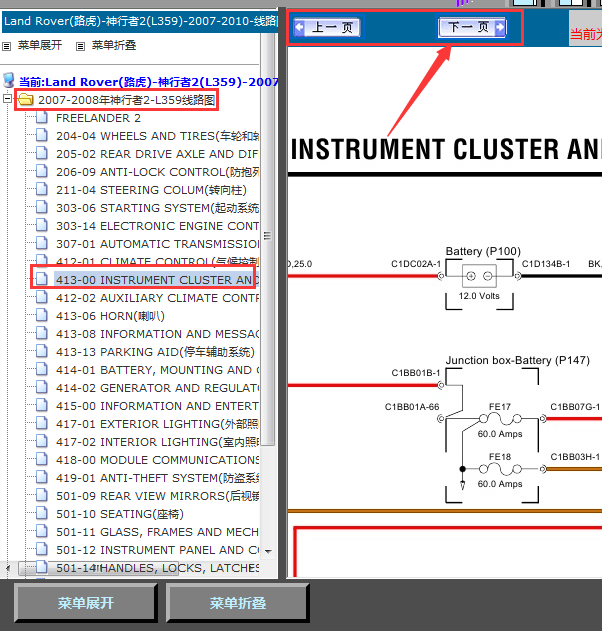Click the bottom 菜单折叠 button
The width and height of the screenshot is (602, 634).
237,603
